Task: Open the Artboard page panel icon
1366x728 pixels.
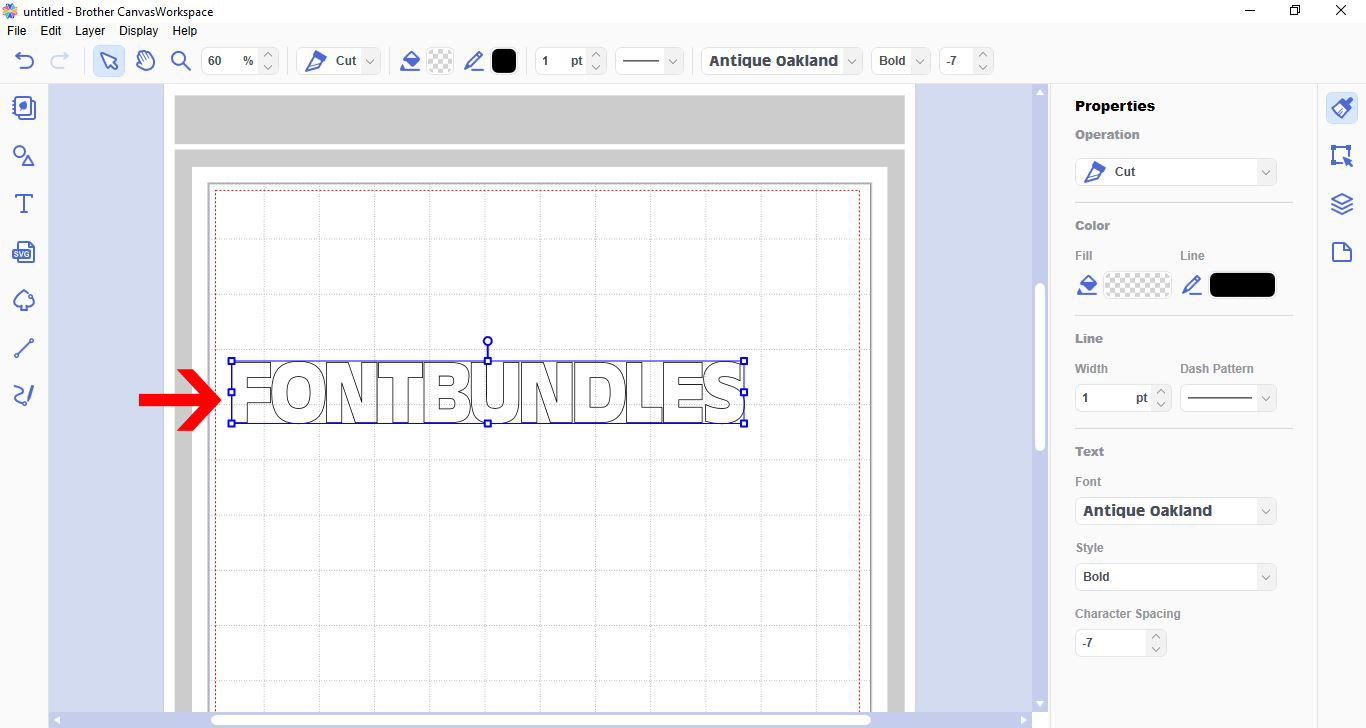Action: [x=1342, y=252]
